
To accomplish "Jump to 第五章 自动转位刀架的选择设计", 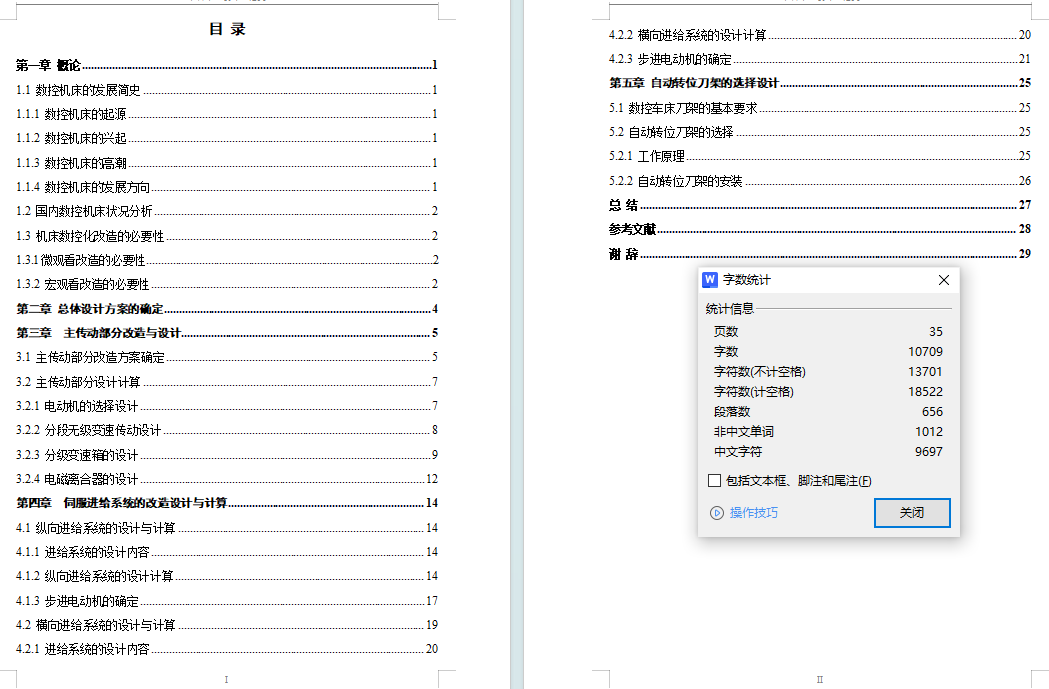I will [x=694, y=83].
